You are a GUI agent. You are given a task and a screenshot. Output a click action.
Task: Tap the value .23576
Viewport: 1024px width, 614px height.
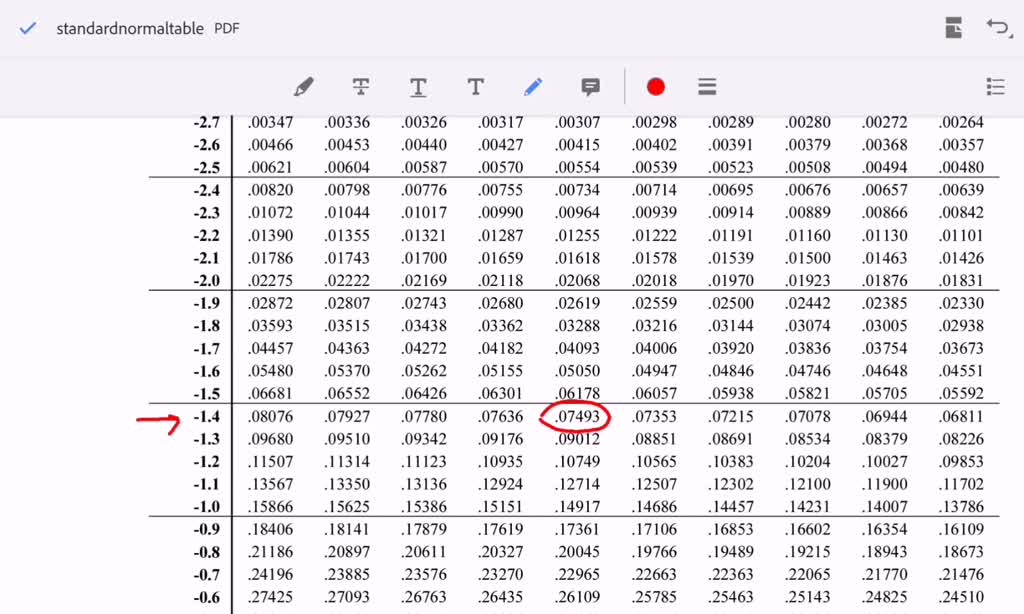point(424,575)
